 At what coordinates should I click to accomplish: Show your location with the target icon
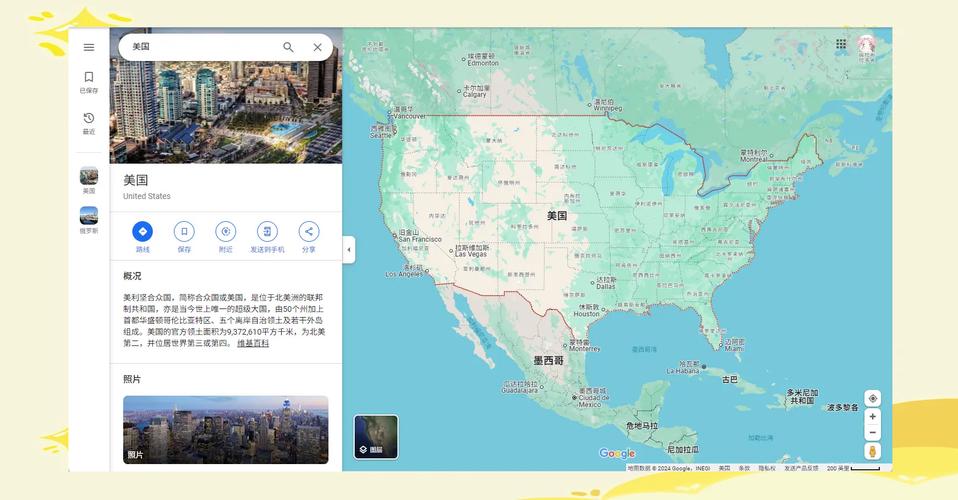tap(872, 399)
